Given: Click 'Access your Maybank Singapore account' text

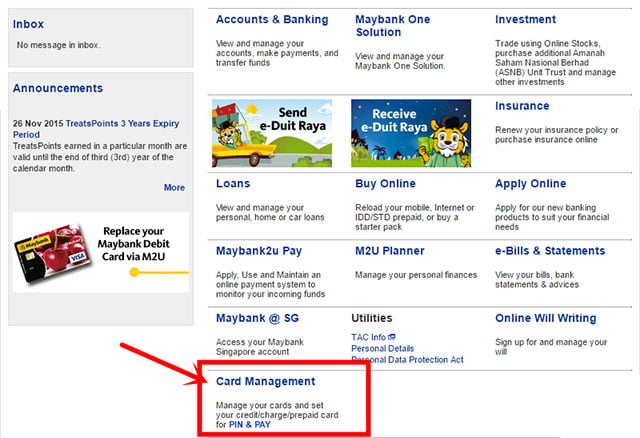Looking at the screenshot, I should (x=260, y=347).
